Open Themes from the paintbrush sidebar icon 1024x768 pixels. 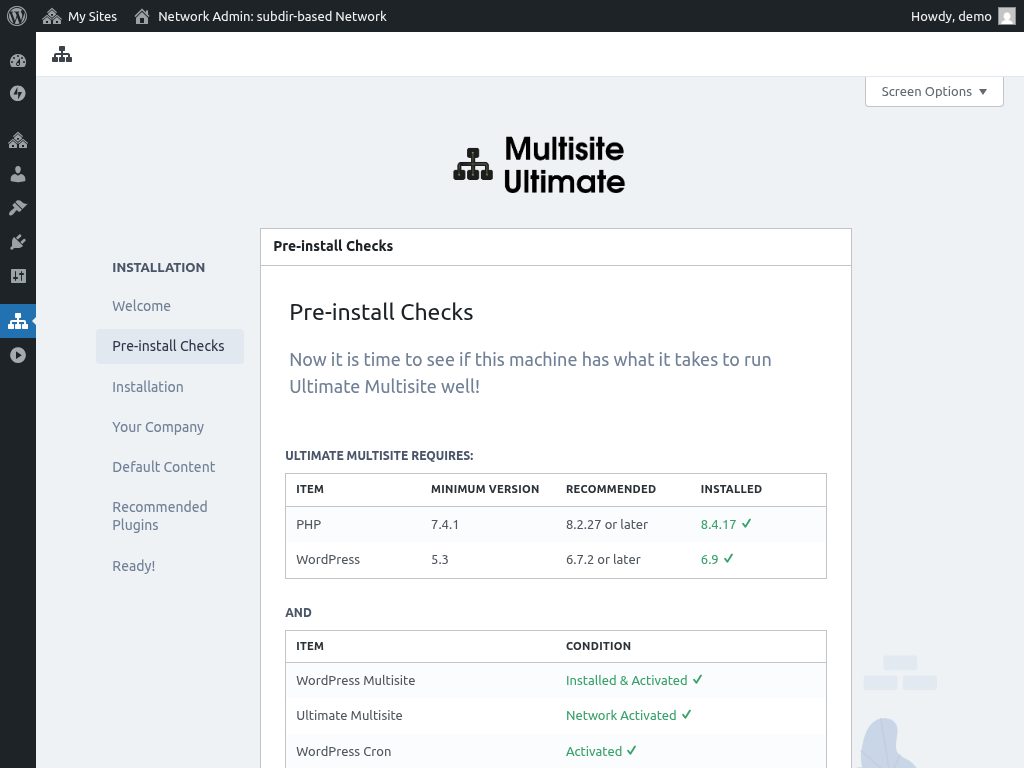(x=18, y=208)
